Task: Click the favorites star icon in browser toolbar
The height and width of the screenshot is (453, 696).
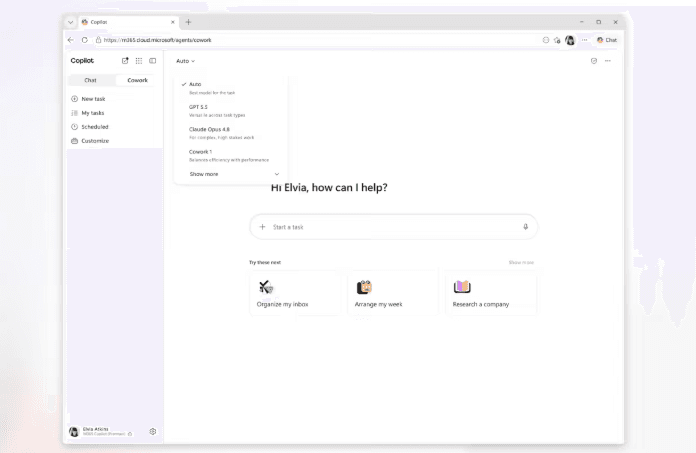Action: (557, 40)
